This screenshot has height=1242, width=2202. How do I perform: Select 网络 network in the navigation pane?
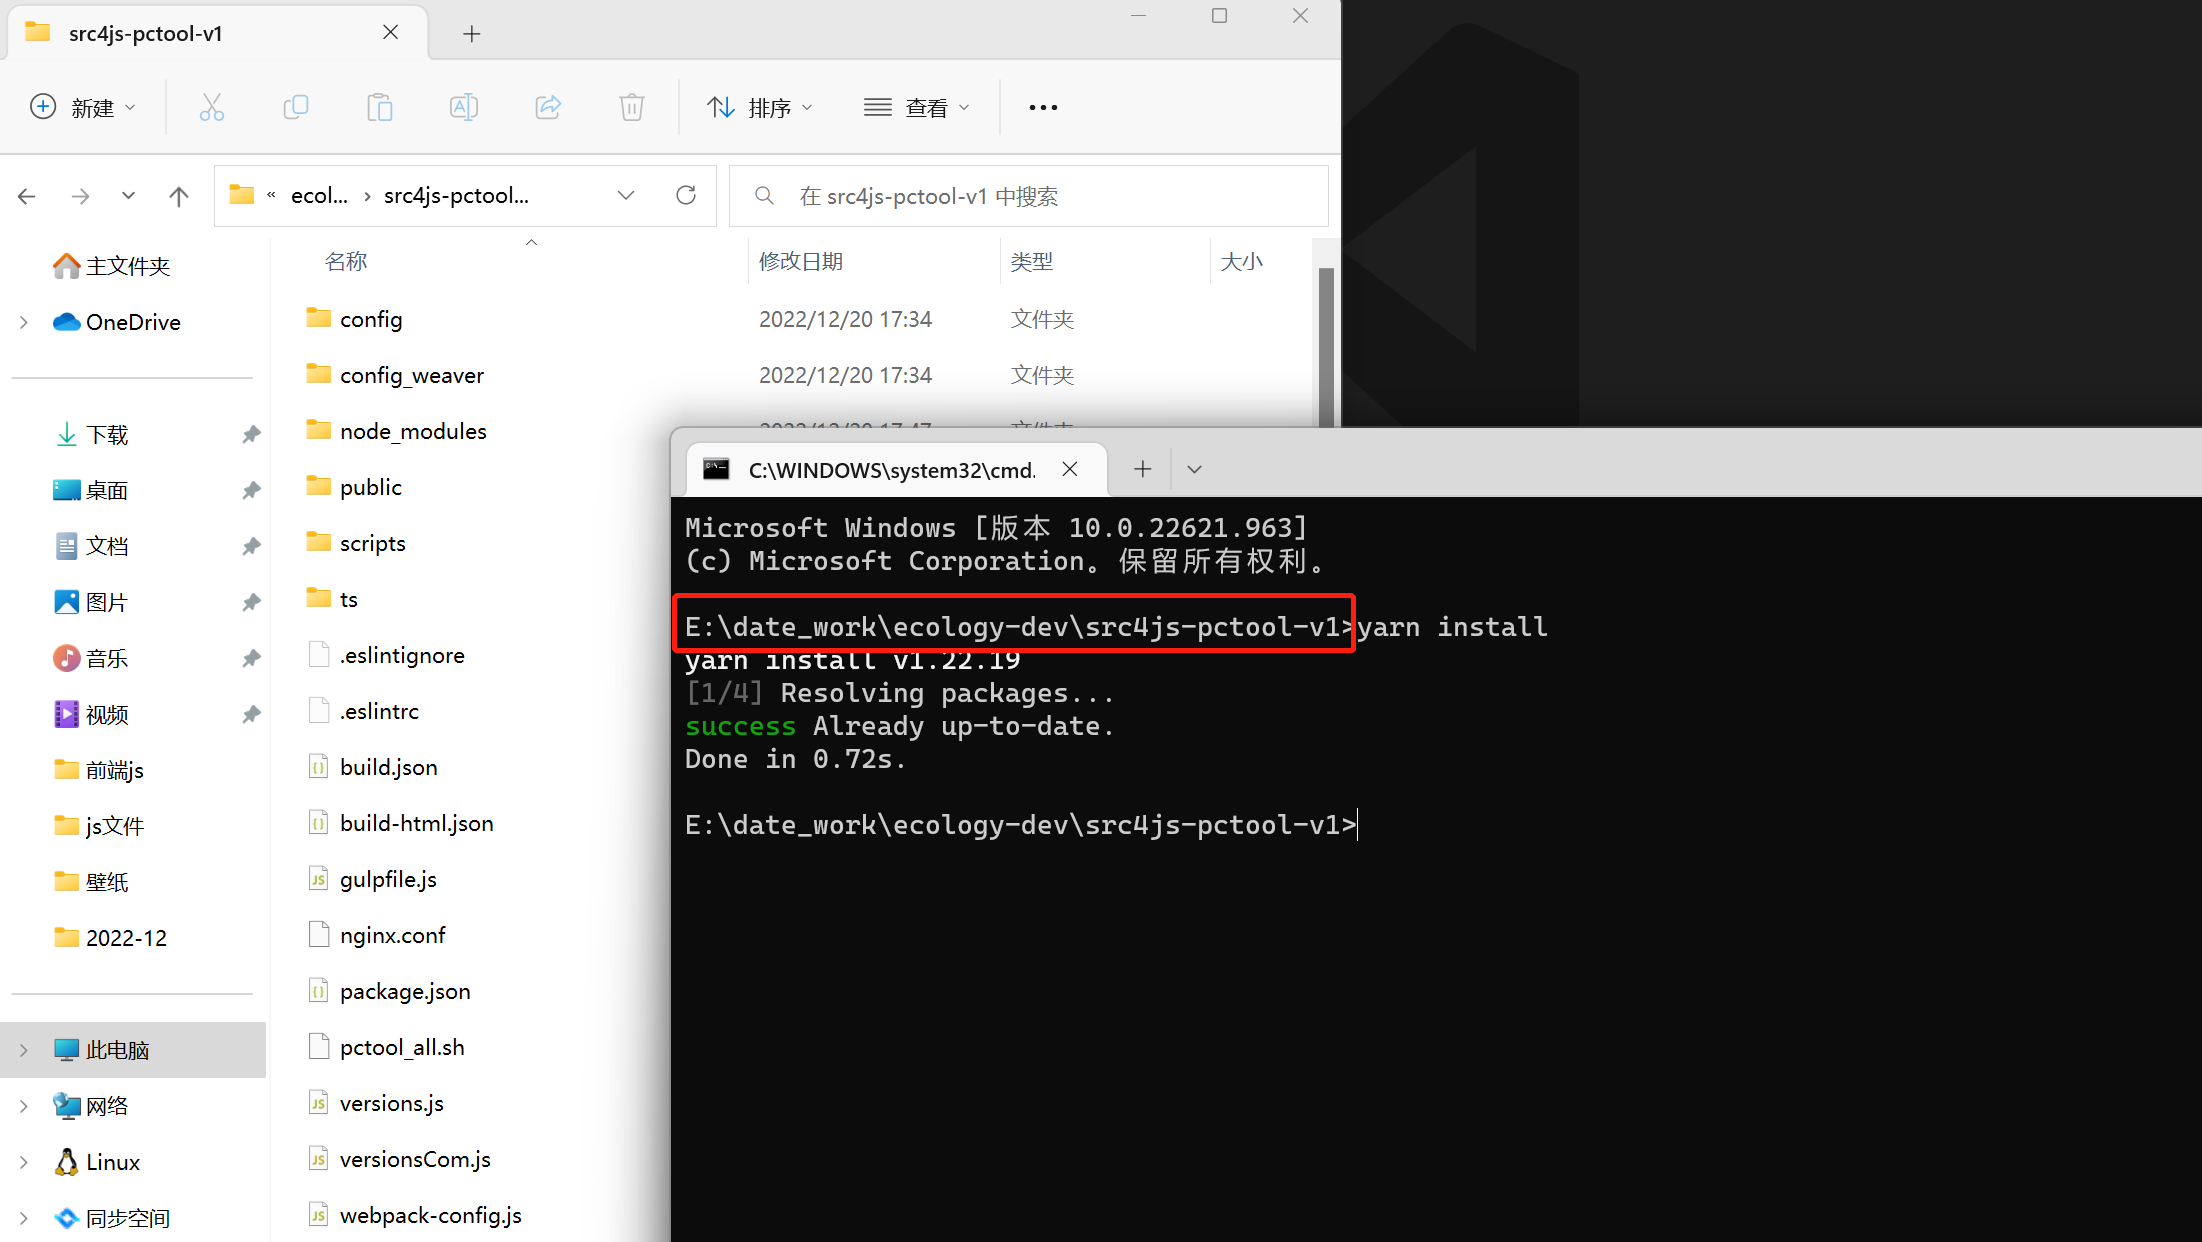tap(91, 1106)
